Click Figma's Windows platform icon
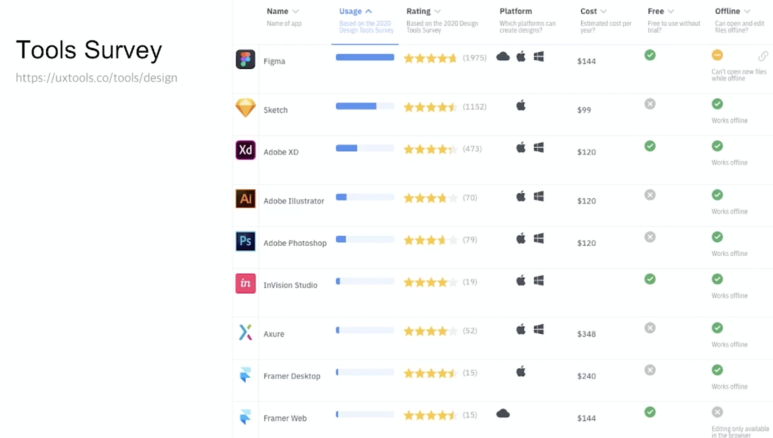Viewport: 773px width, 438px height. 538,56
